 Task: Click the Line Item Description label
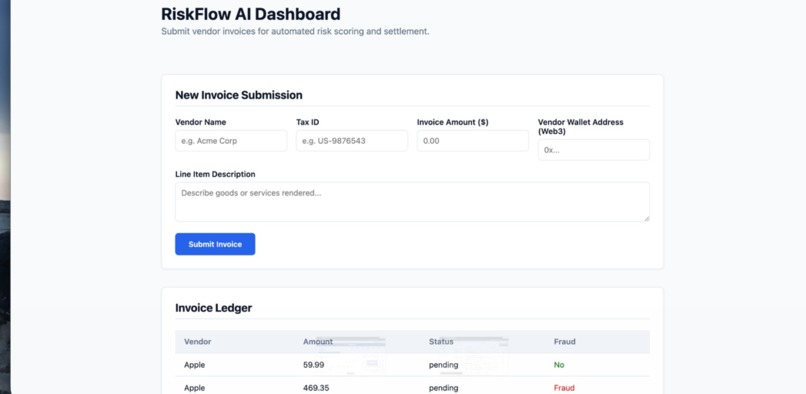click(215, 174)
